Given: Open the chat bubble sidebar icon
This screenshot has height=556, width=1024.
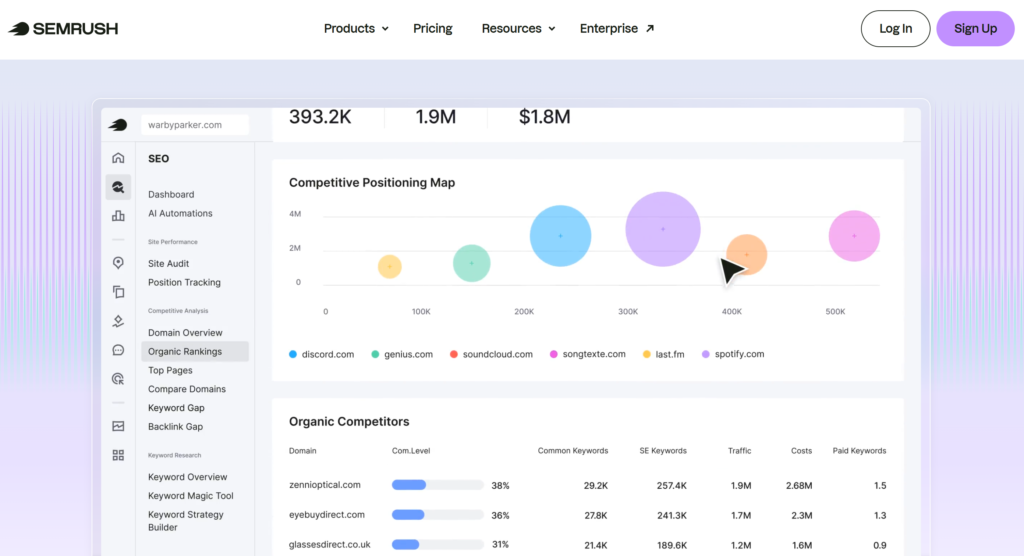Looking at the screenshot, I should coord(118,350).
